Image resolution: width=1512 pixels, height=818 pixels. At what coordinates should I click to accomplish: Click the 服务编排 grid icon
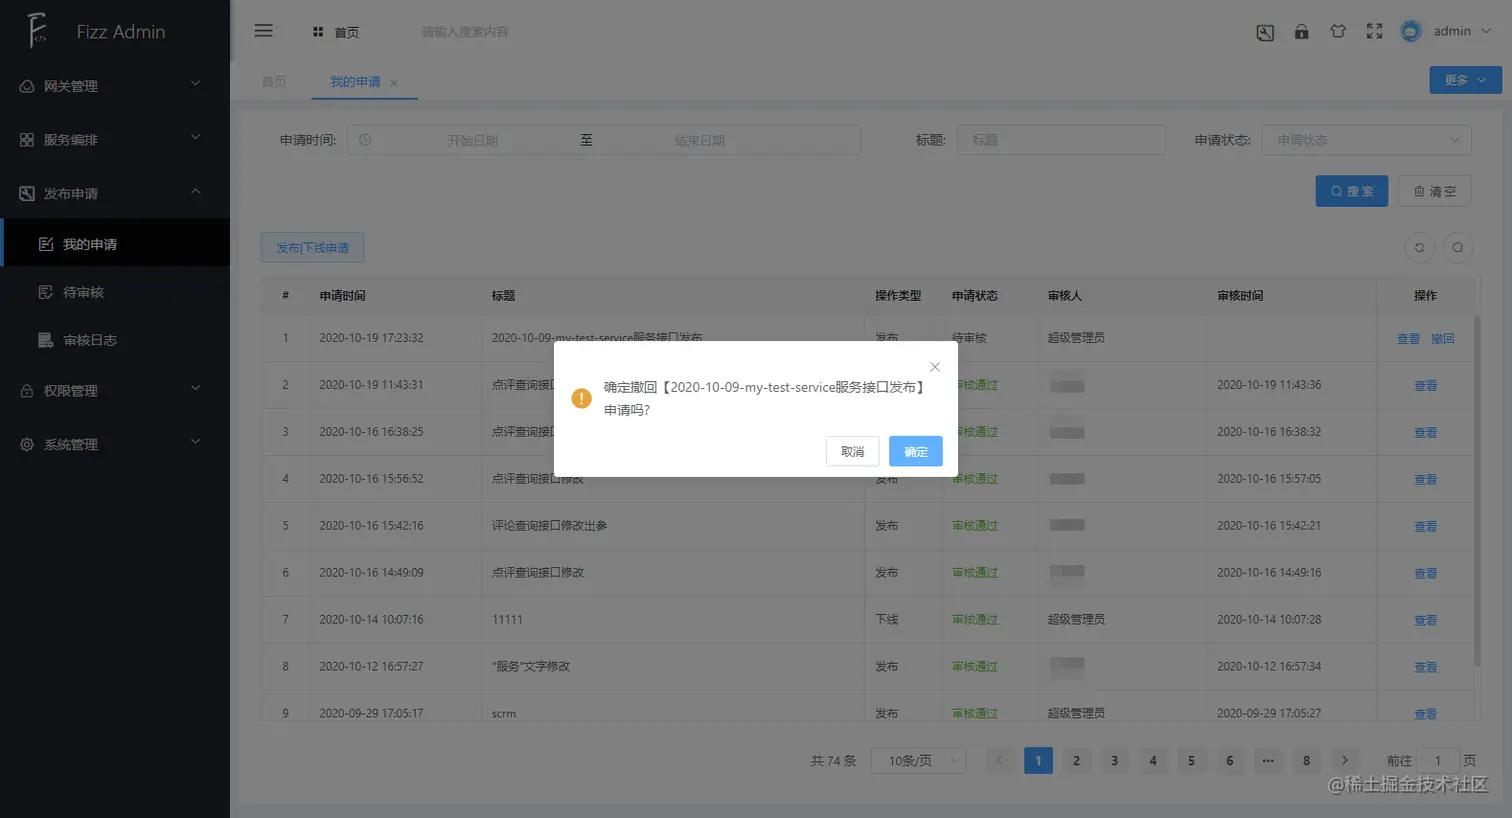[27, 140]
